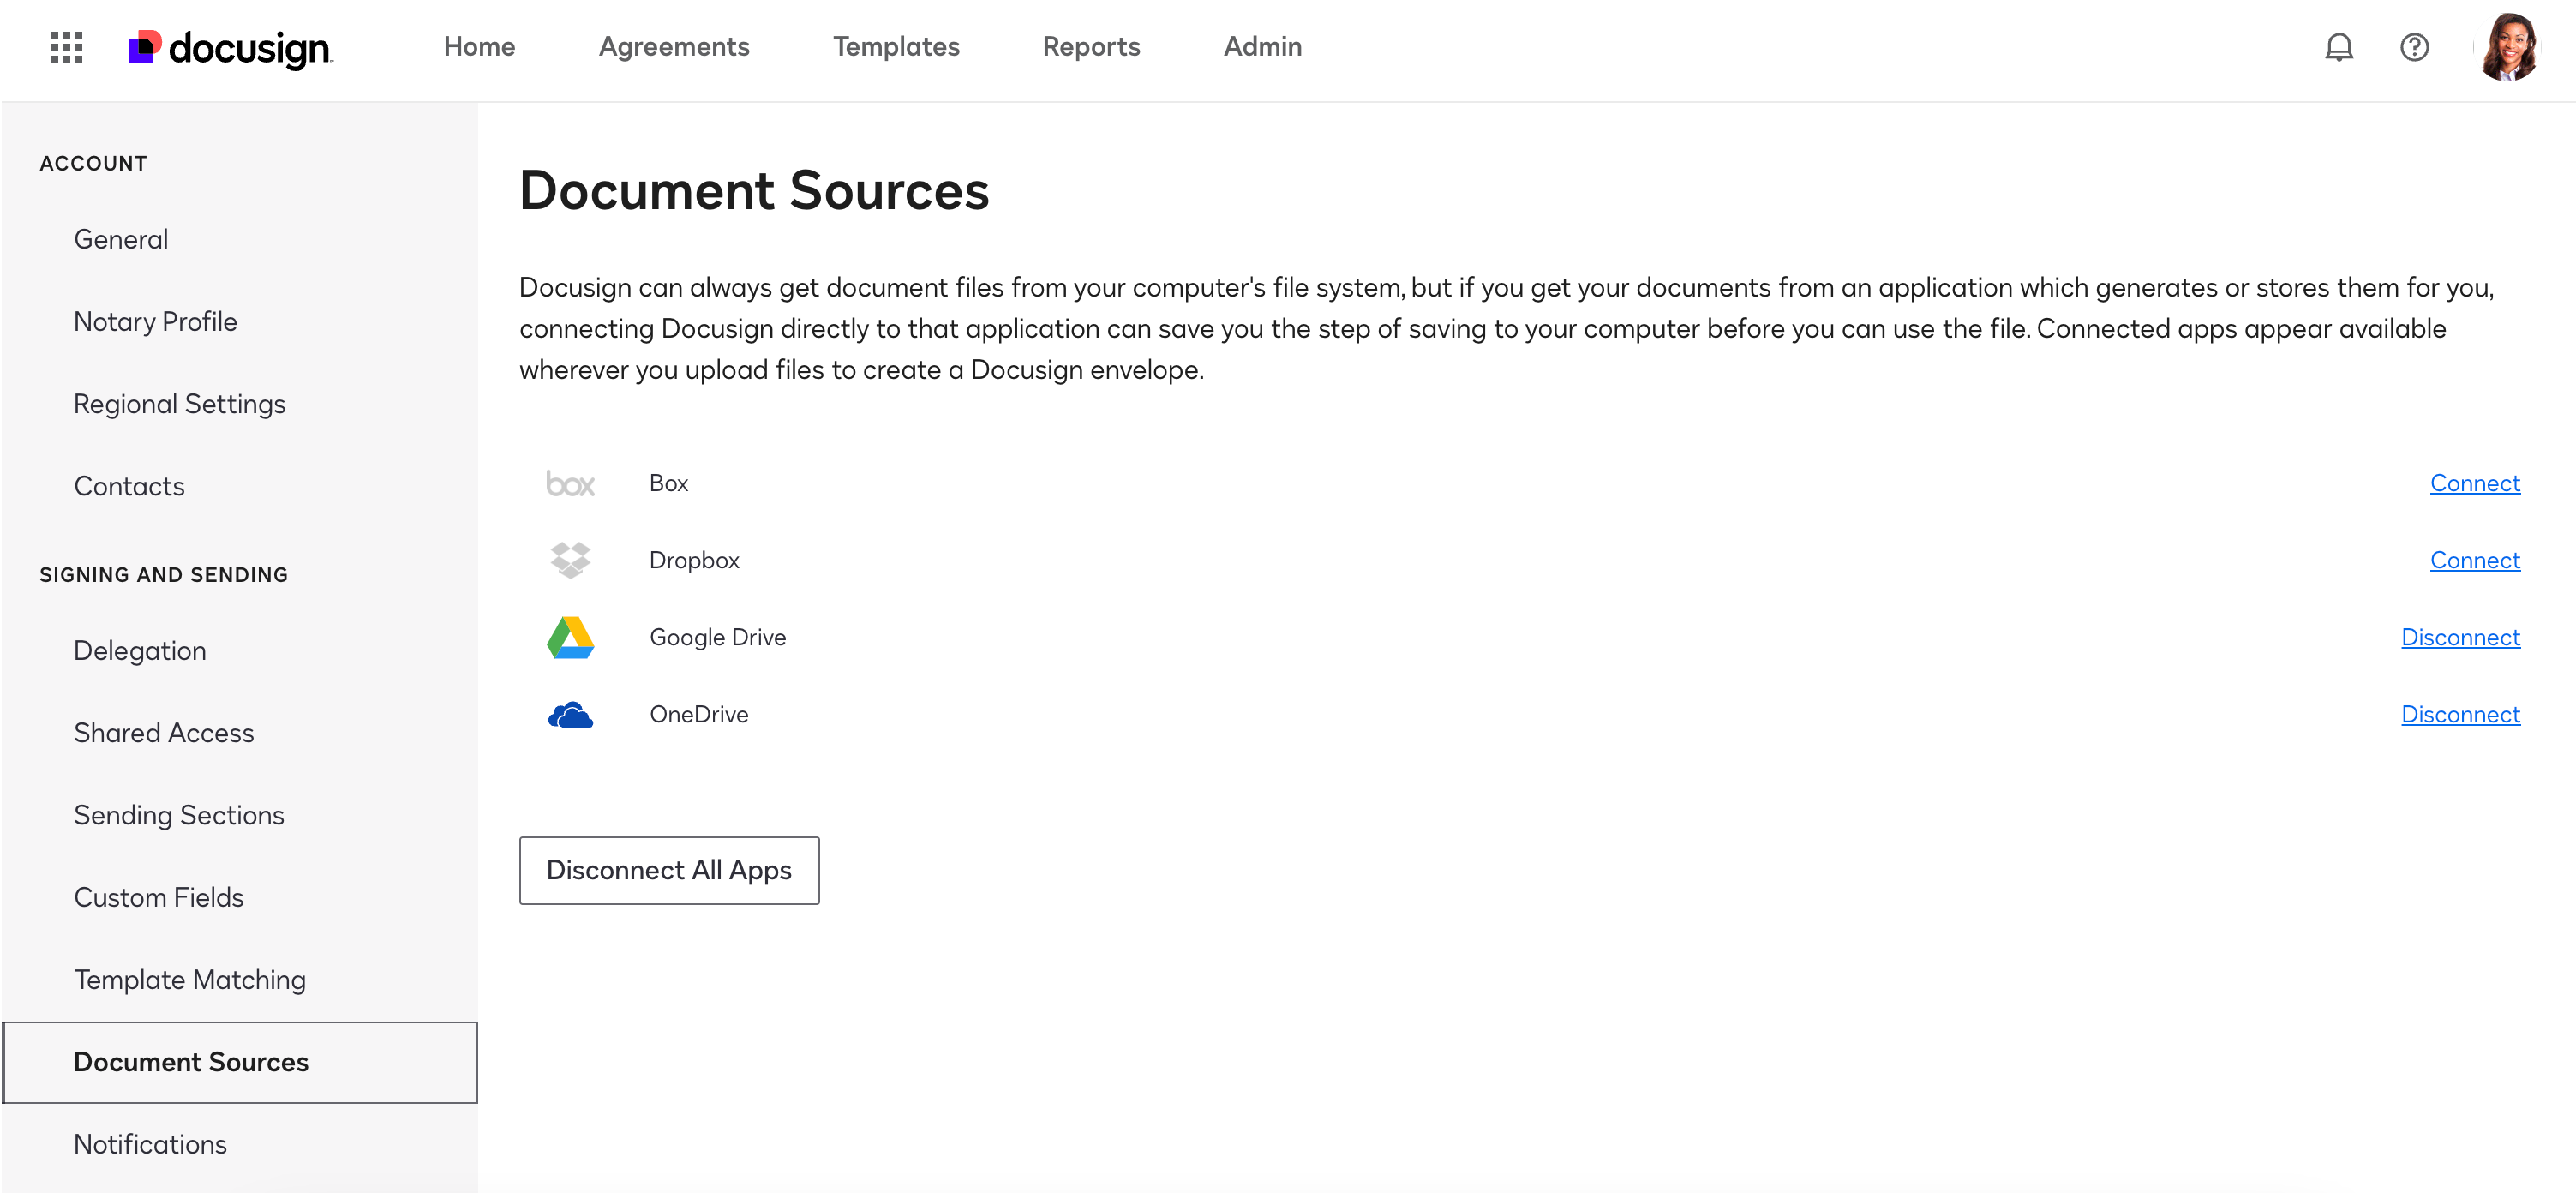Click the Box logo icon
The height and width of the screenshot is (1193, 2576).
[570, 484]
